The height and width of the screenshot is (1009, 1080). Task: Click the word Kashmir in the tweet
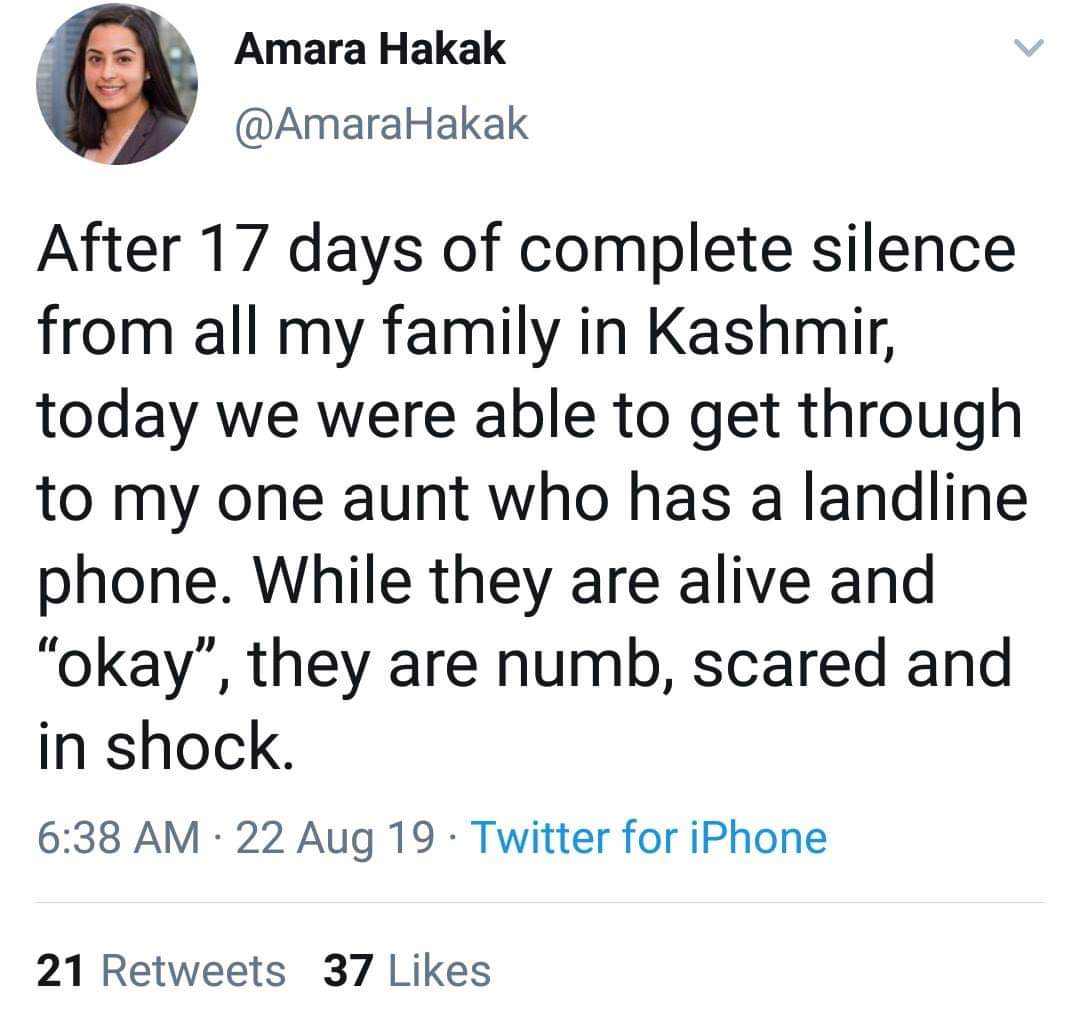coord(764,333)
